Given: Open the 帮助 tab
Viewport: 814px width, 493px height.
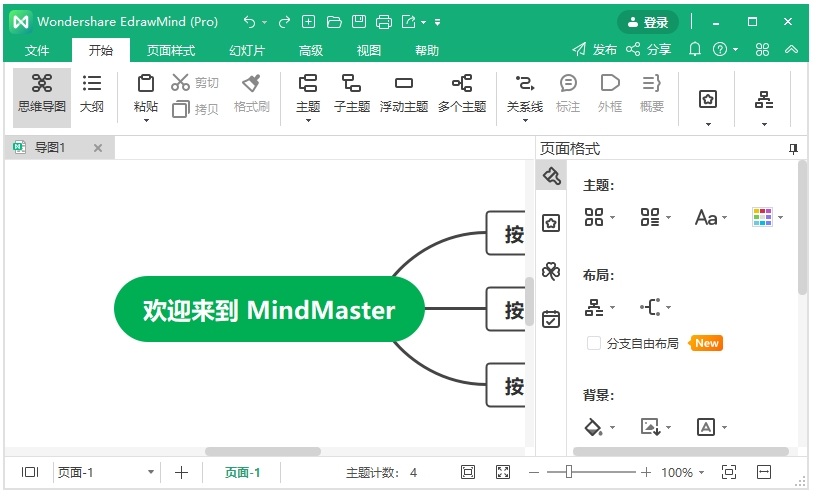Looking at the screenshot, I should (x=427, y=50).
